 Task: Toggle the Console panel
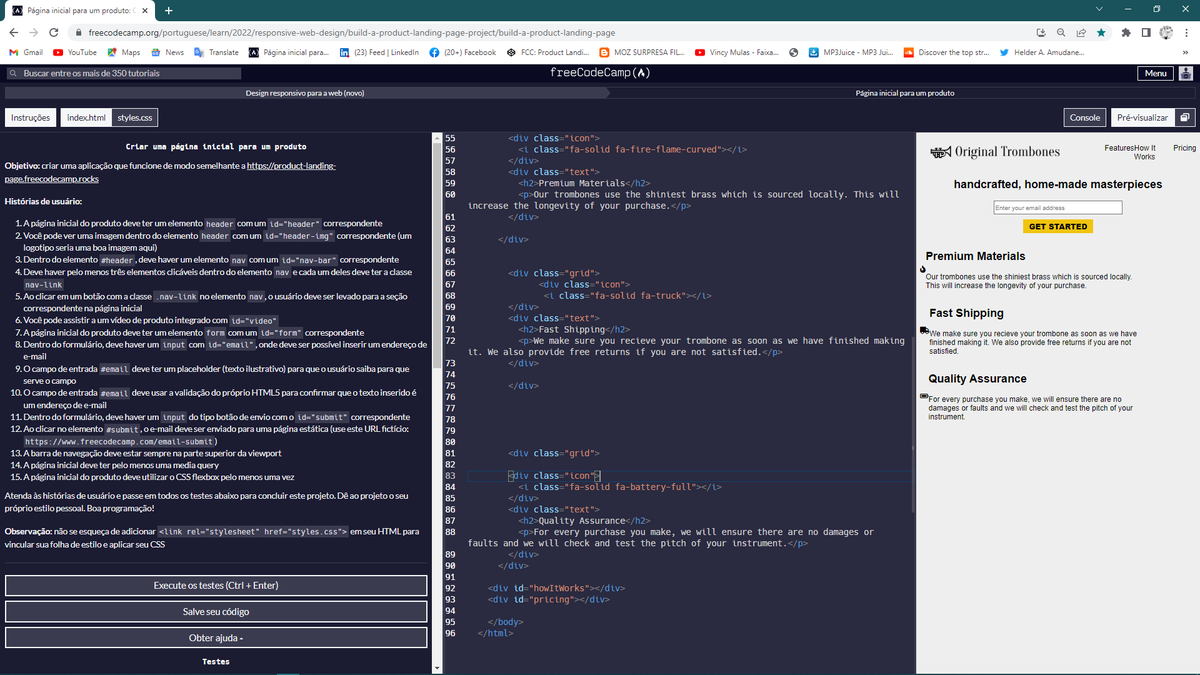[x=1085, y=117]
